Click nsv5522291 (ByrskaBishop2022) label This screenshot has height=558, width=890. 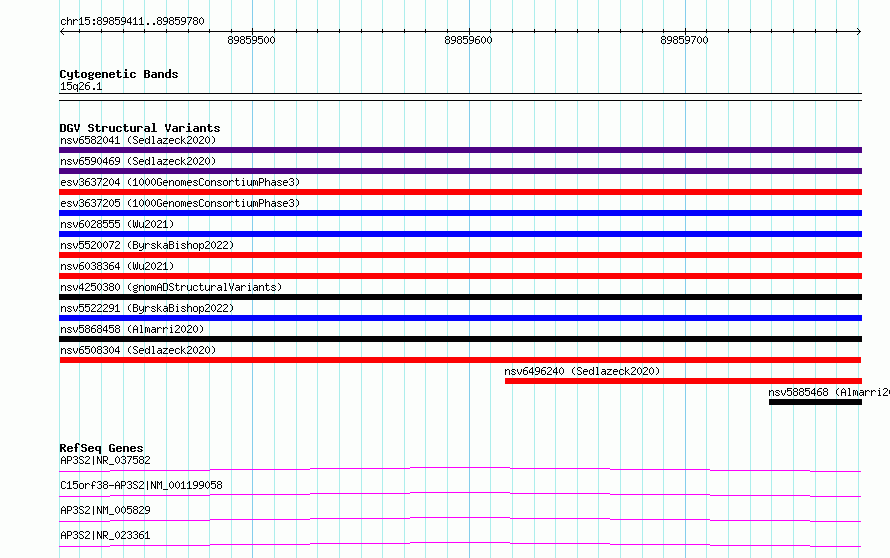(x=147, y=308)
